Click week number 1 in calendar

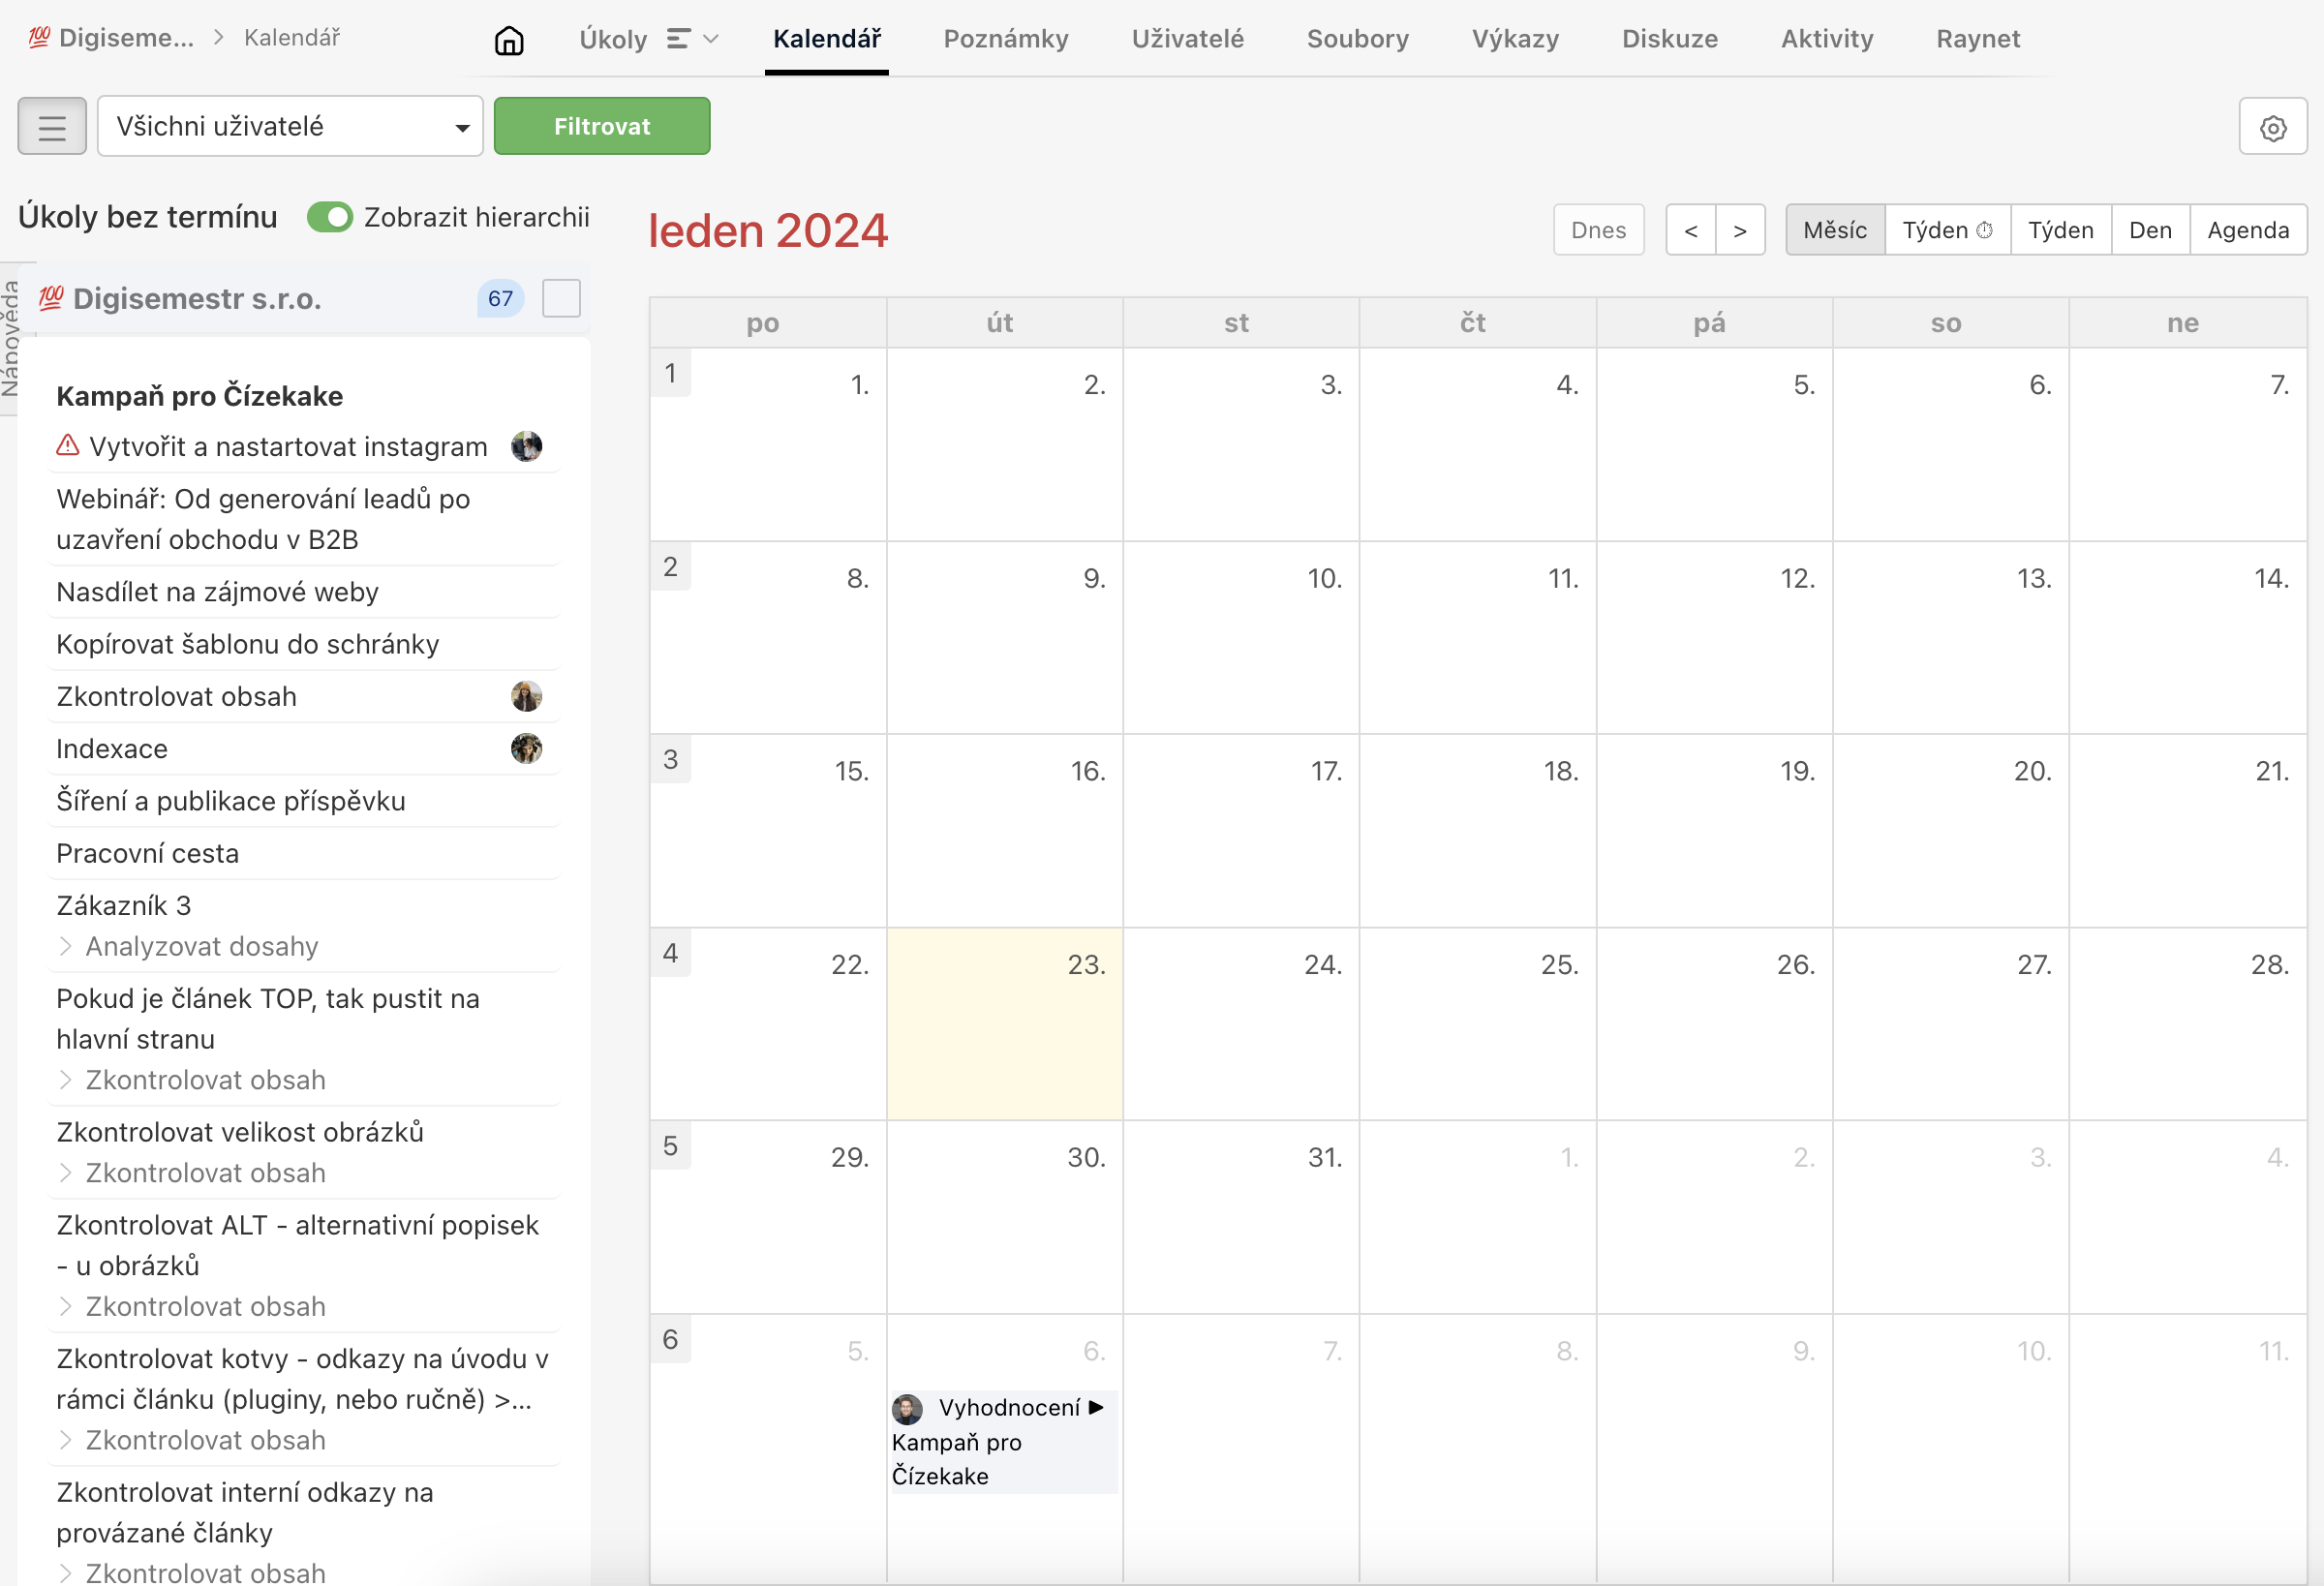[670, 374]
